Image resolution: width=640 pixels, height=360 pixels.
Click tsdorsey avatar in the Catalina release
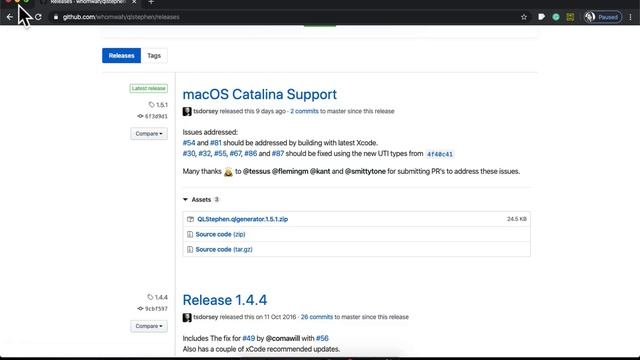(x=187, y=111)
